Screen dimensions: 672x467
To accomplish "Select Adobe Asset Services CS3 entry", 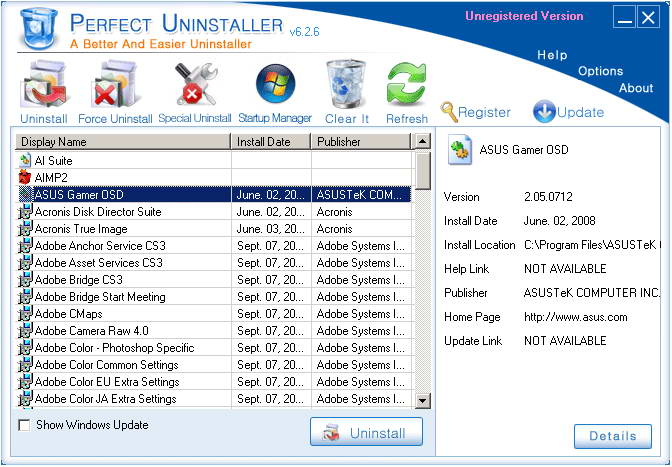I will coord(214,263).
